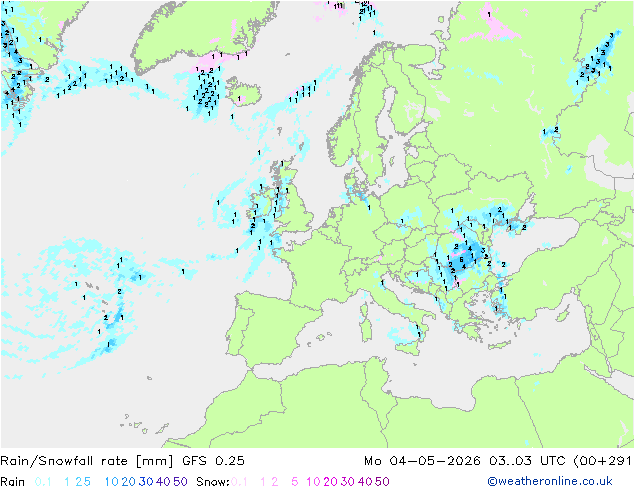Select the "(00+291" forecast offset text
634x490 pixels.
pyautogui.click(x=602, y=461)
